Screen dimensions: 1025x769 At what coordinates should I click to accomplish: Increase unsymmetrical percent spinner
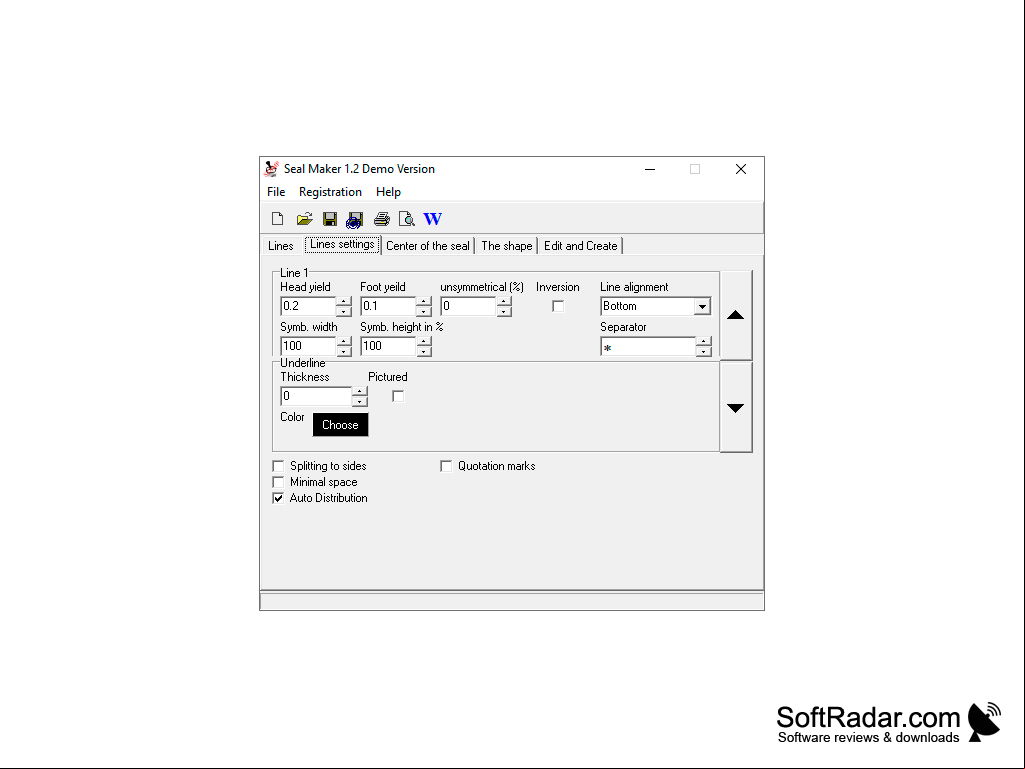coord(504,301)
